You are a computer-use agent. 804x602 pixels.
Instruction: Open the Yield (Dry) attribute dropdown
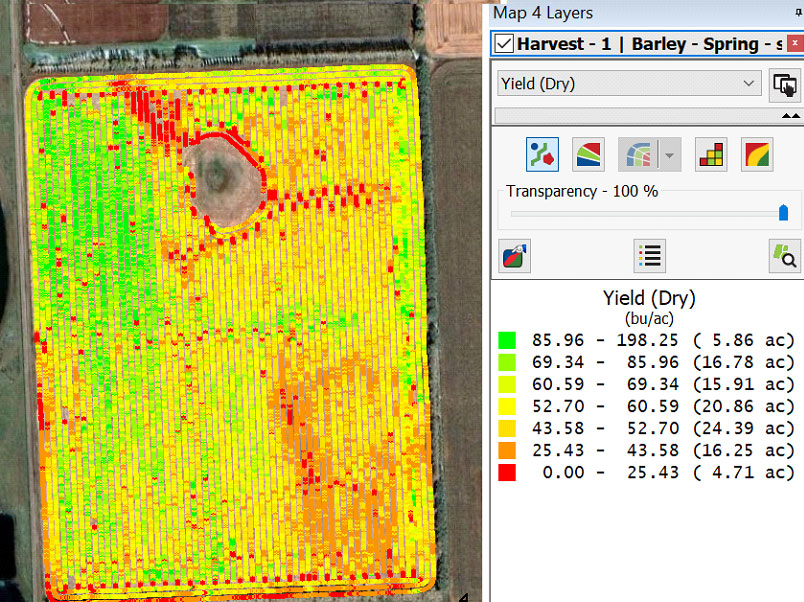[629, 84]
